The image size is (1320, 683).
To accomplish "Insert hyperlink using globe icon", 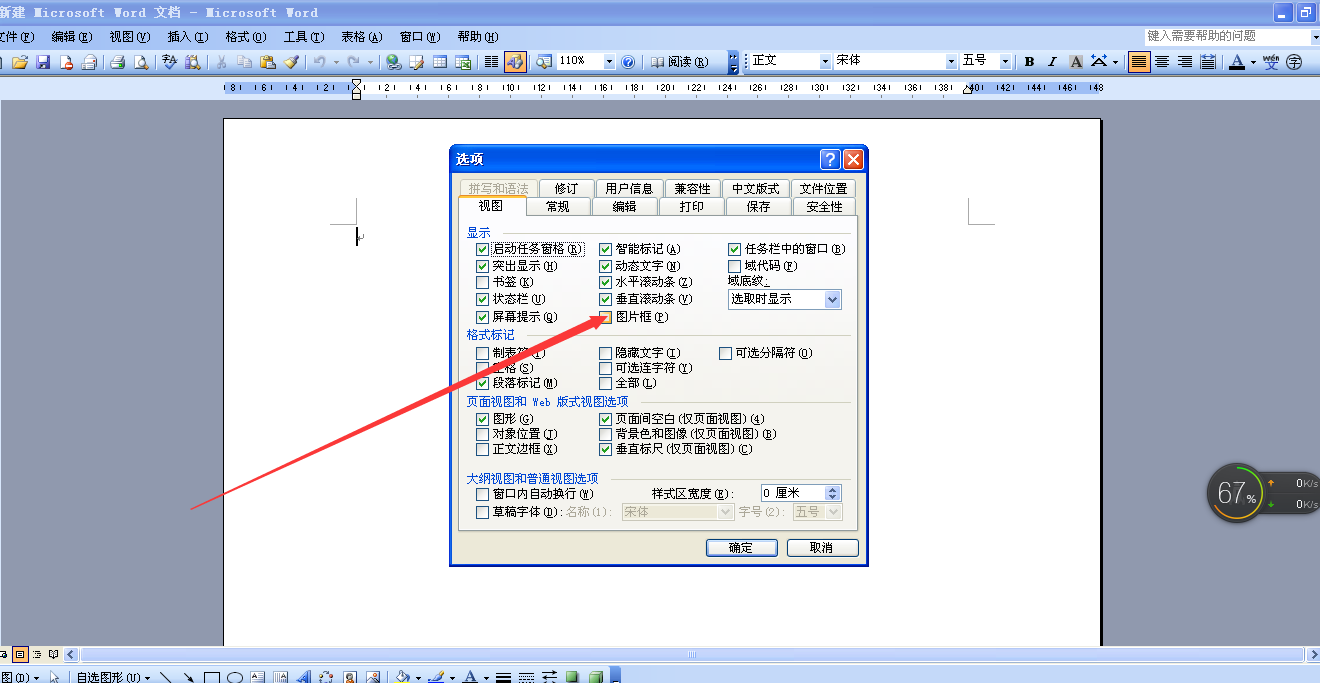I will tap(394, 62).
